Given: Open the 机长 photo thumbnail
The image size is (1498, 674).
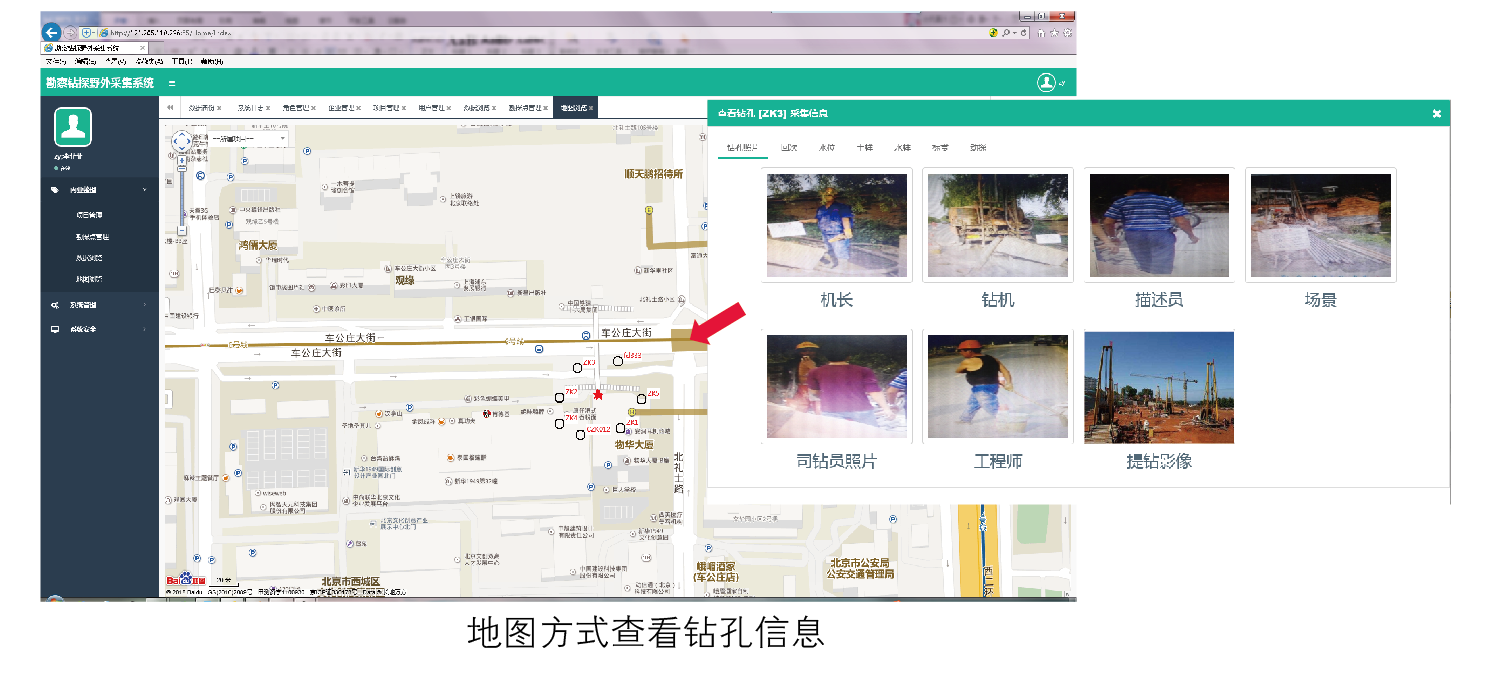Looking at the screenshot, I should [x=837, y=225].
